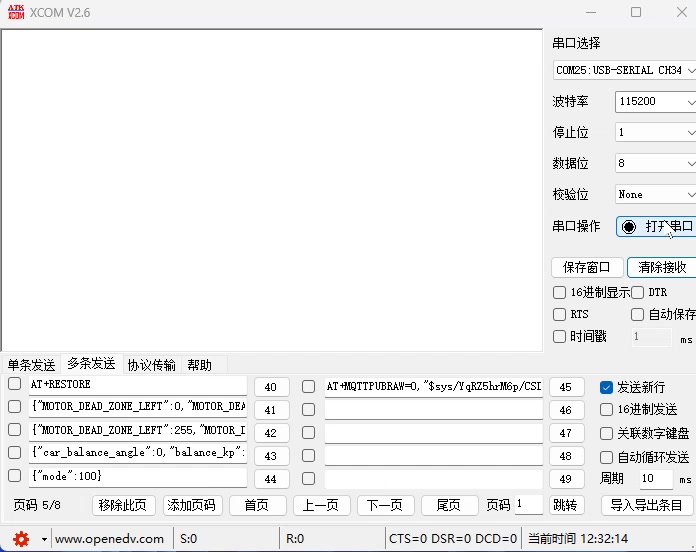Open the arrow menu beside the gear
This screenshot has width=696, height=552.
(44, 539)
